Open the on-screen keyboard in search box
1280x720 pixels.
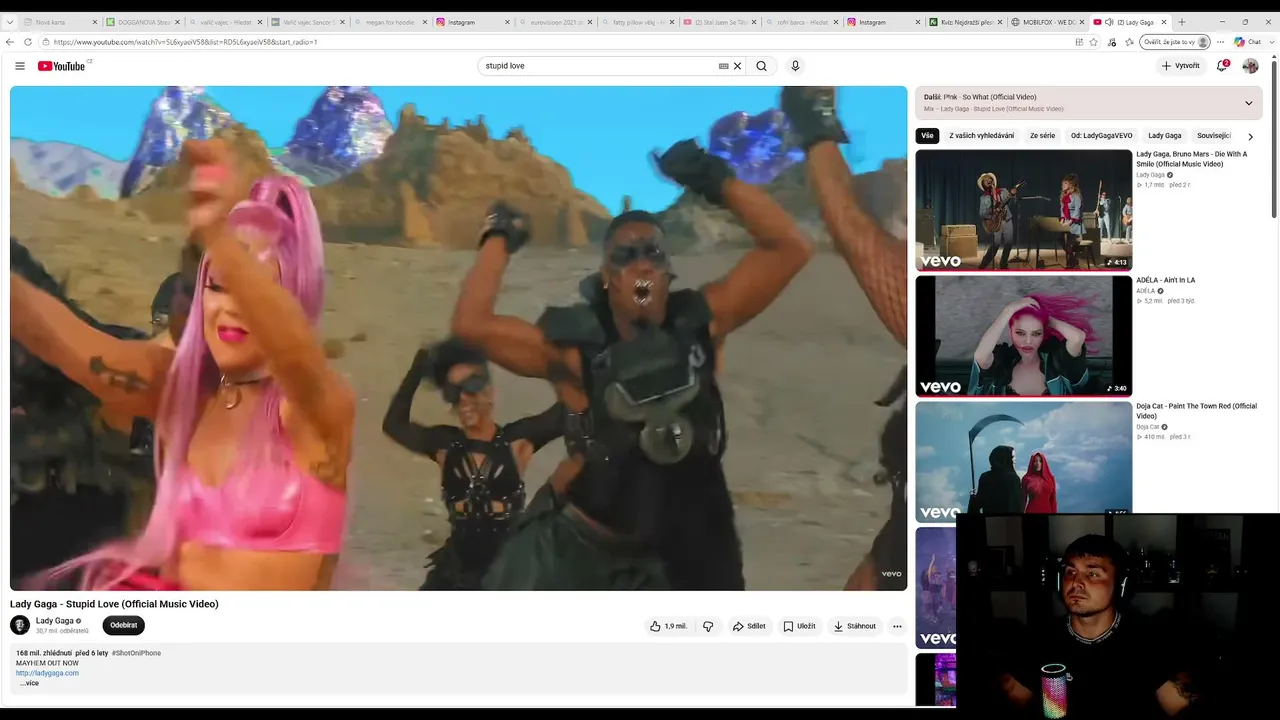pos(723,66)
